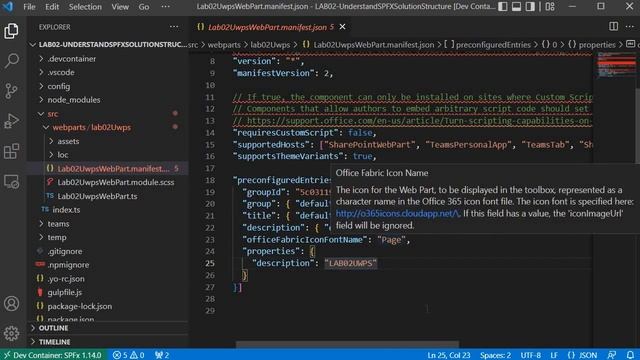Open the Selection menu
The width and height of the screenshot is (640, 360).
pos(85,7)
